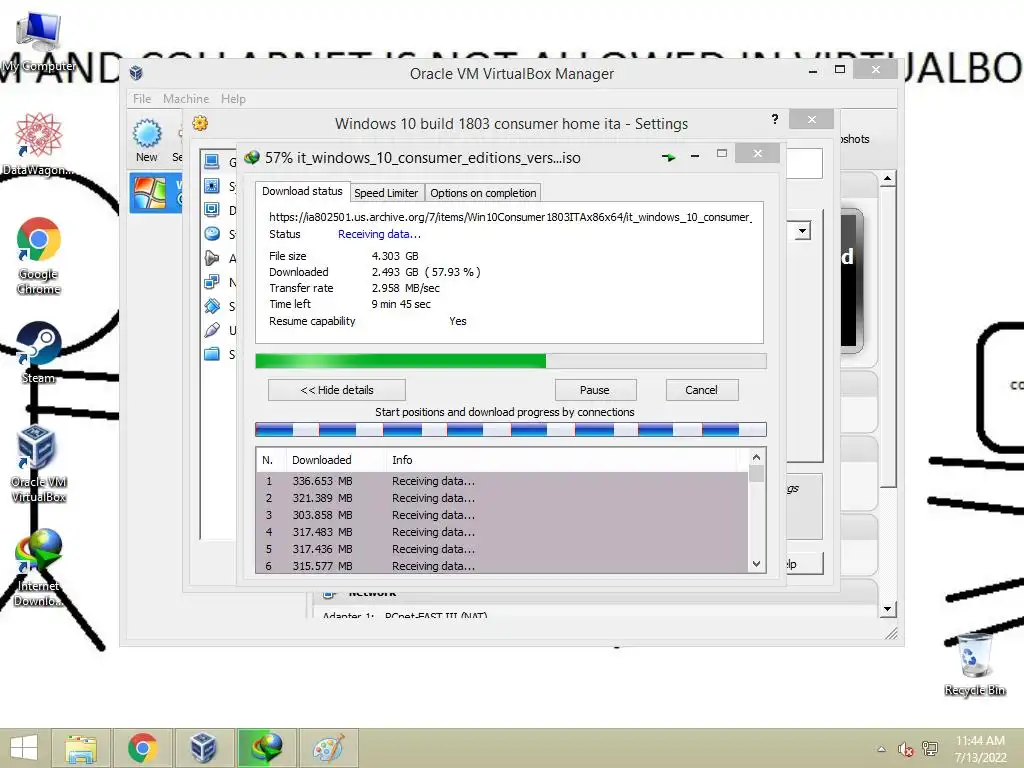Open USB settings category icon
This screenshot has height=768, width=1024.
212,330
